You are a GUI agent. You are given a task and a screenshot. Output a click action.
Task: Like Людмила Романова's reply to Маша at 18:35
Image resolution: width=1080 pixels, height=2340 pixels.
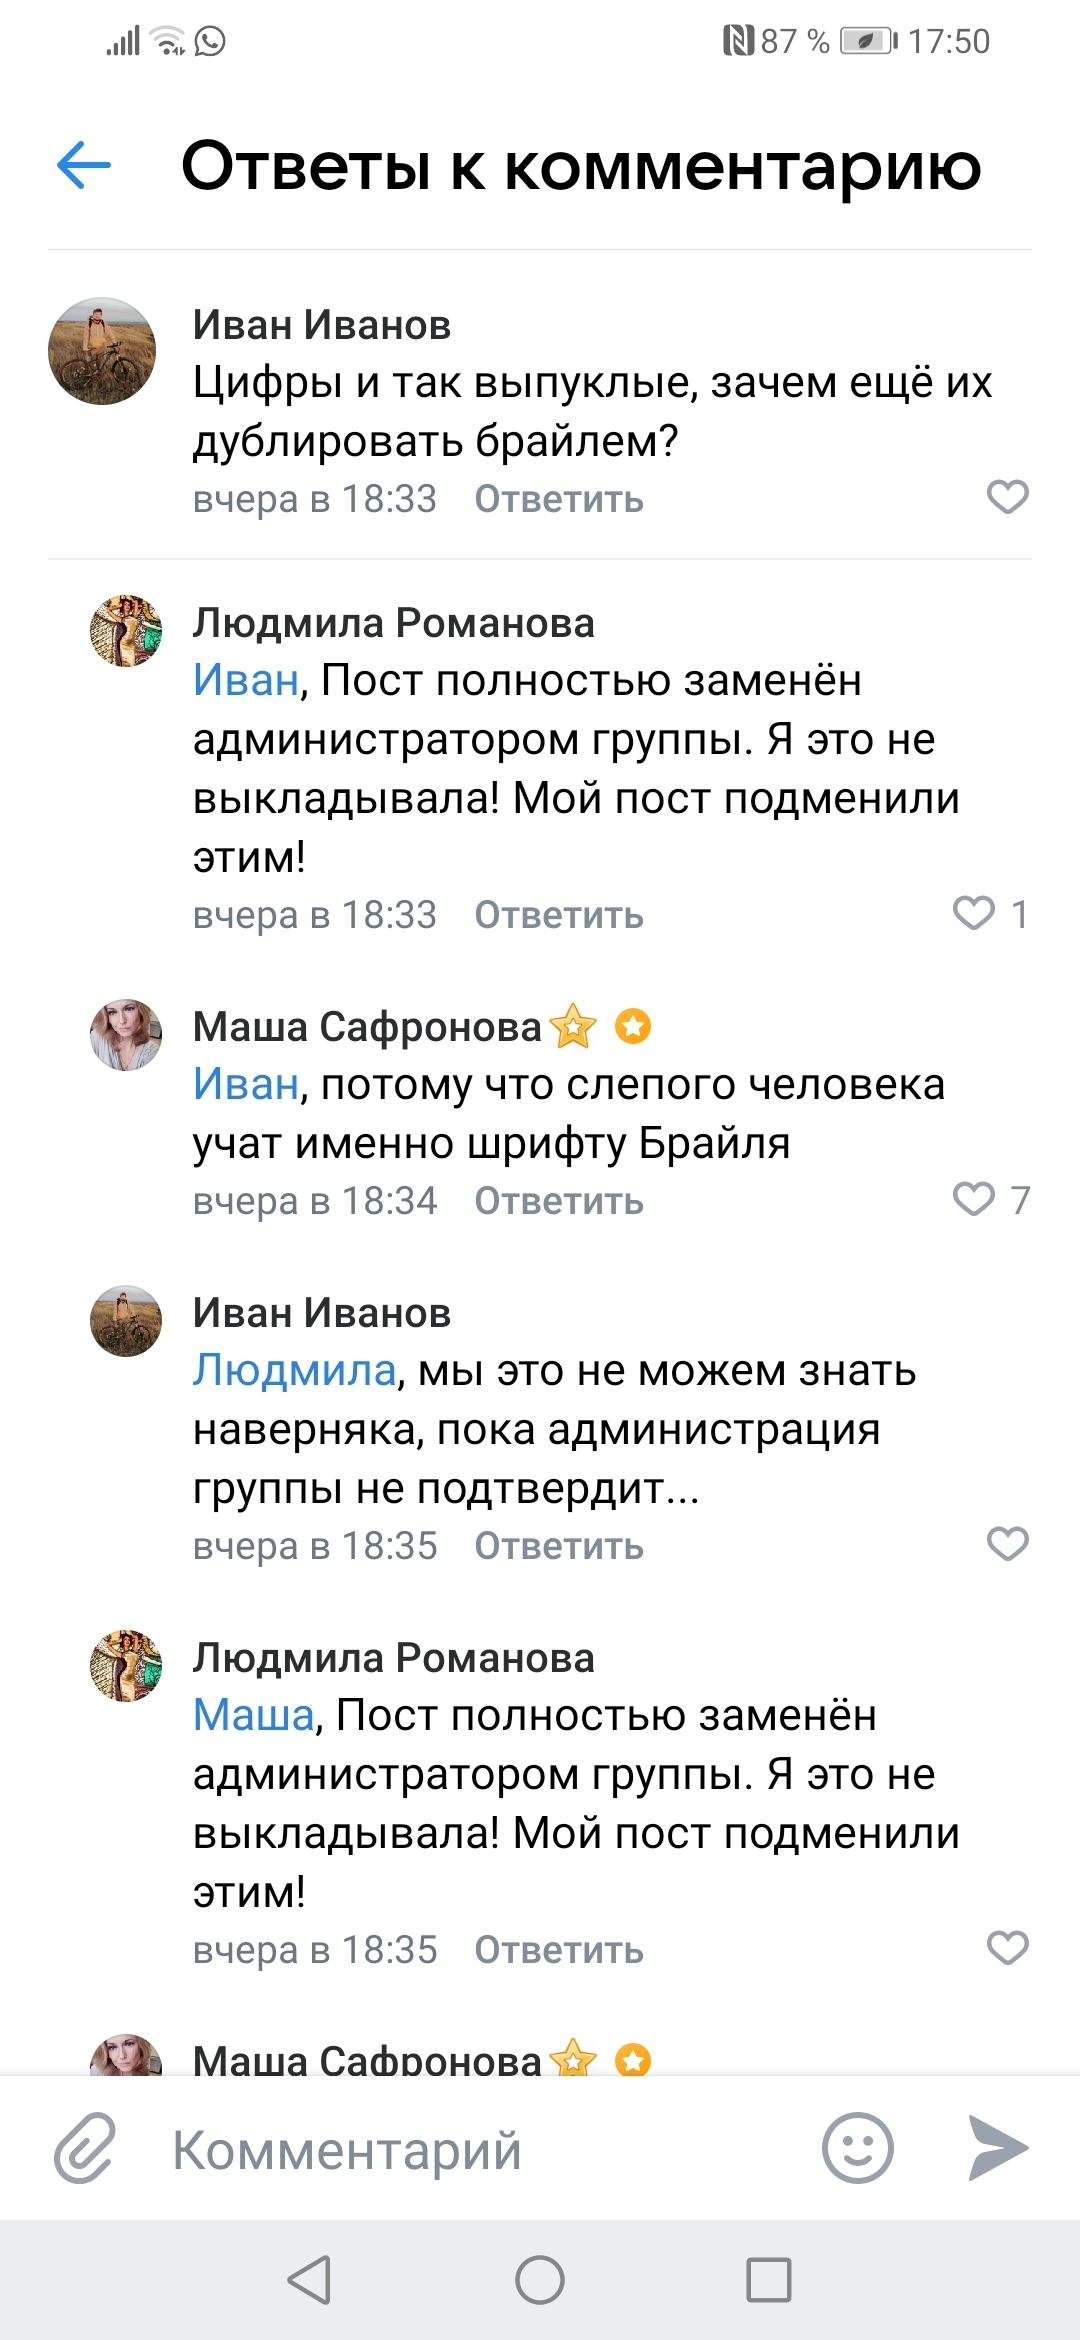(1007, 1948)
